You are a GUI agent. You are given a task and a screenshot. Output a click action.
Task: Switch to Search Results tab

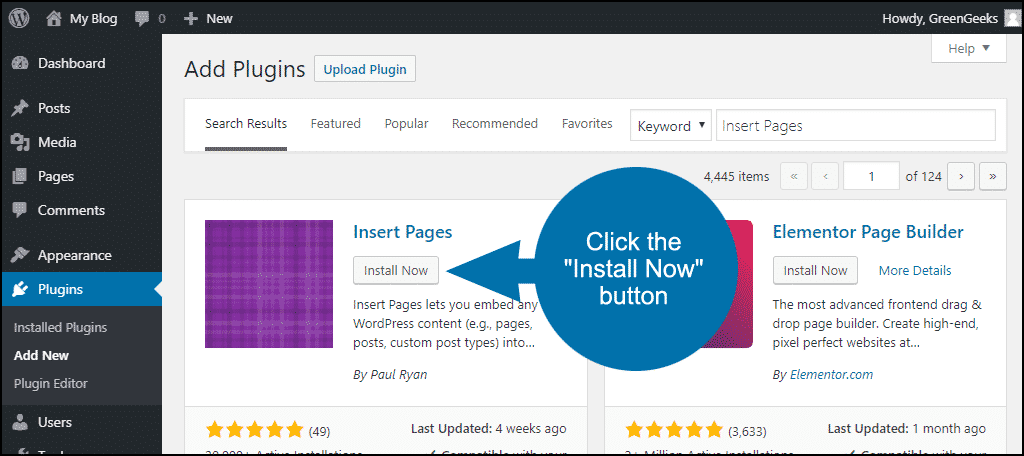coord(246,123)
